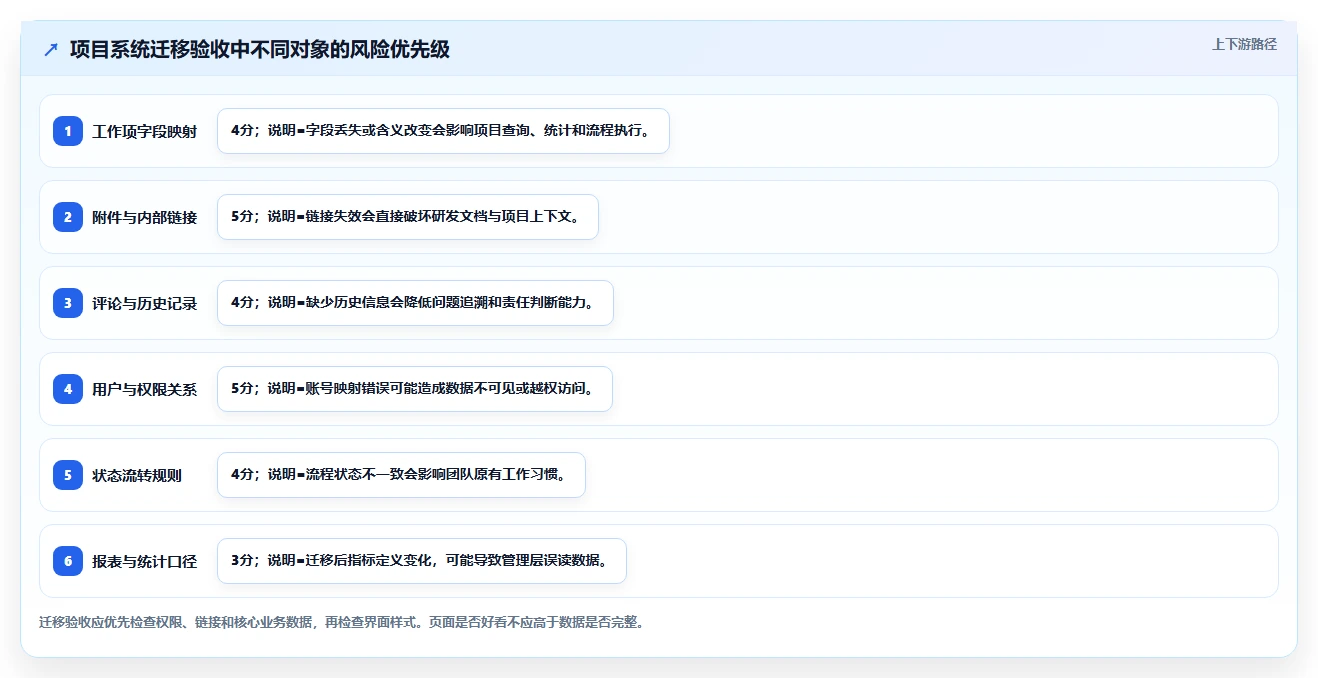Select number badge 1
Image resolution: width=1318 pixels, height=678 pixels.
tap(68, 131)
